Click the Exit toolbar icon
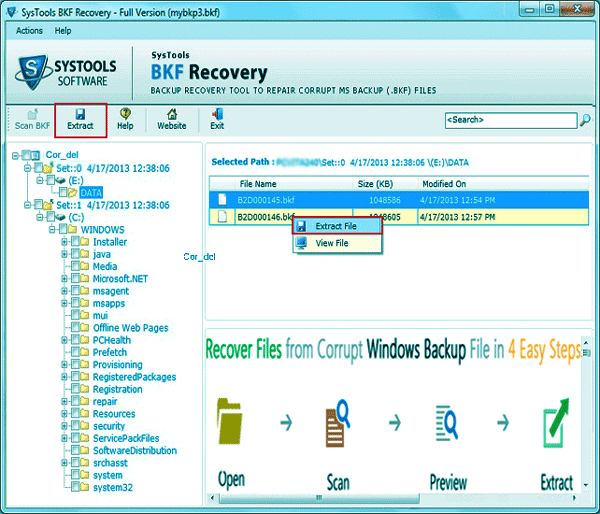600x514 pixels. [217, 114]
